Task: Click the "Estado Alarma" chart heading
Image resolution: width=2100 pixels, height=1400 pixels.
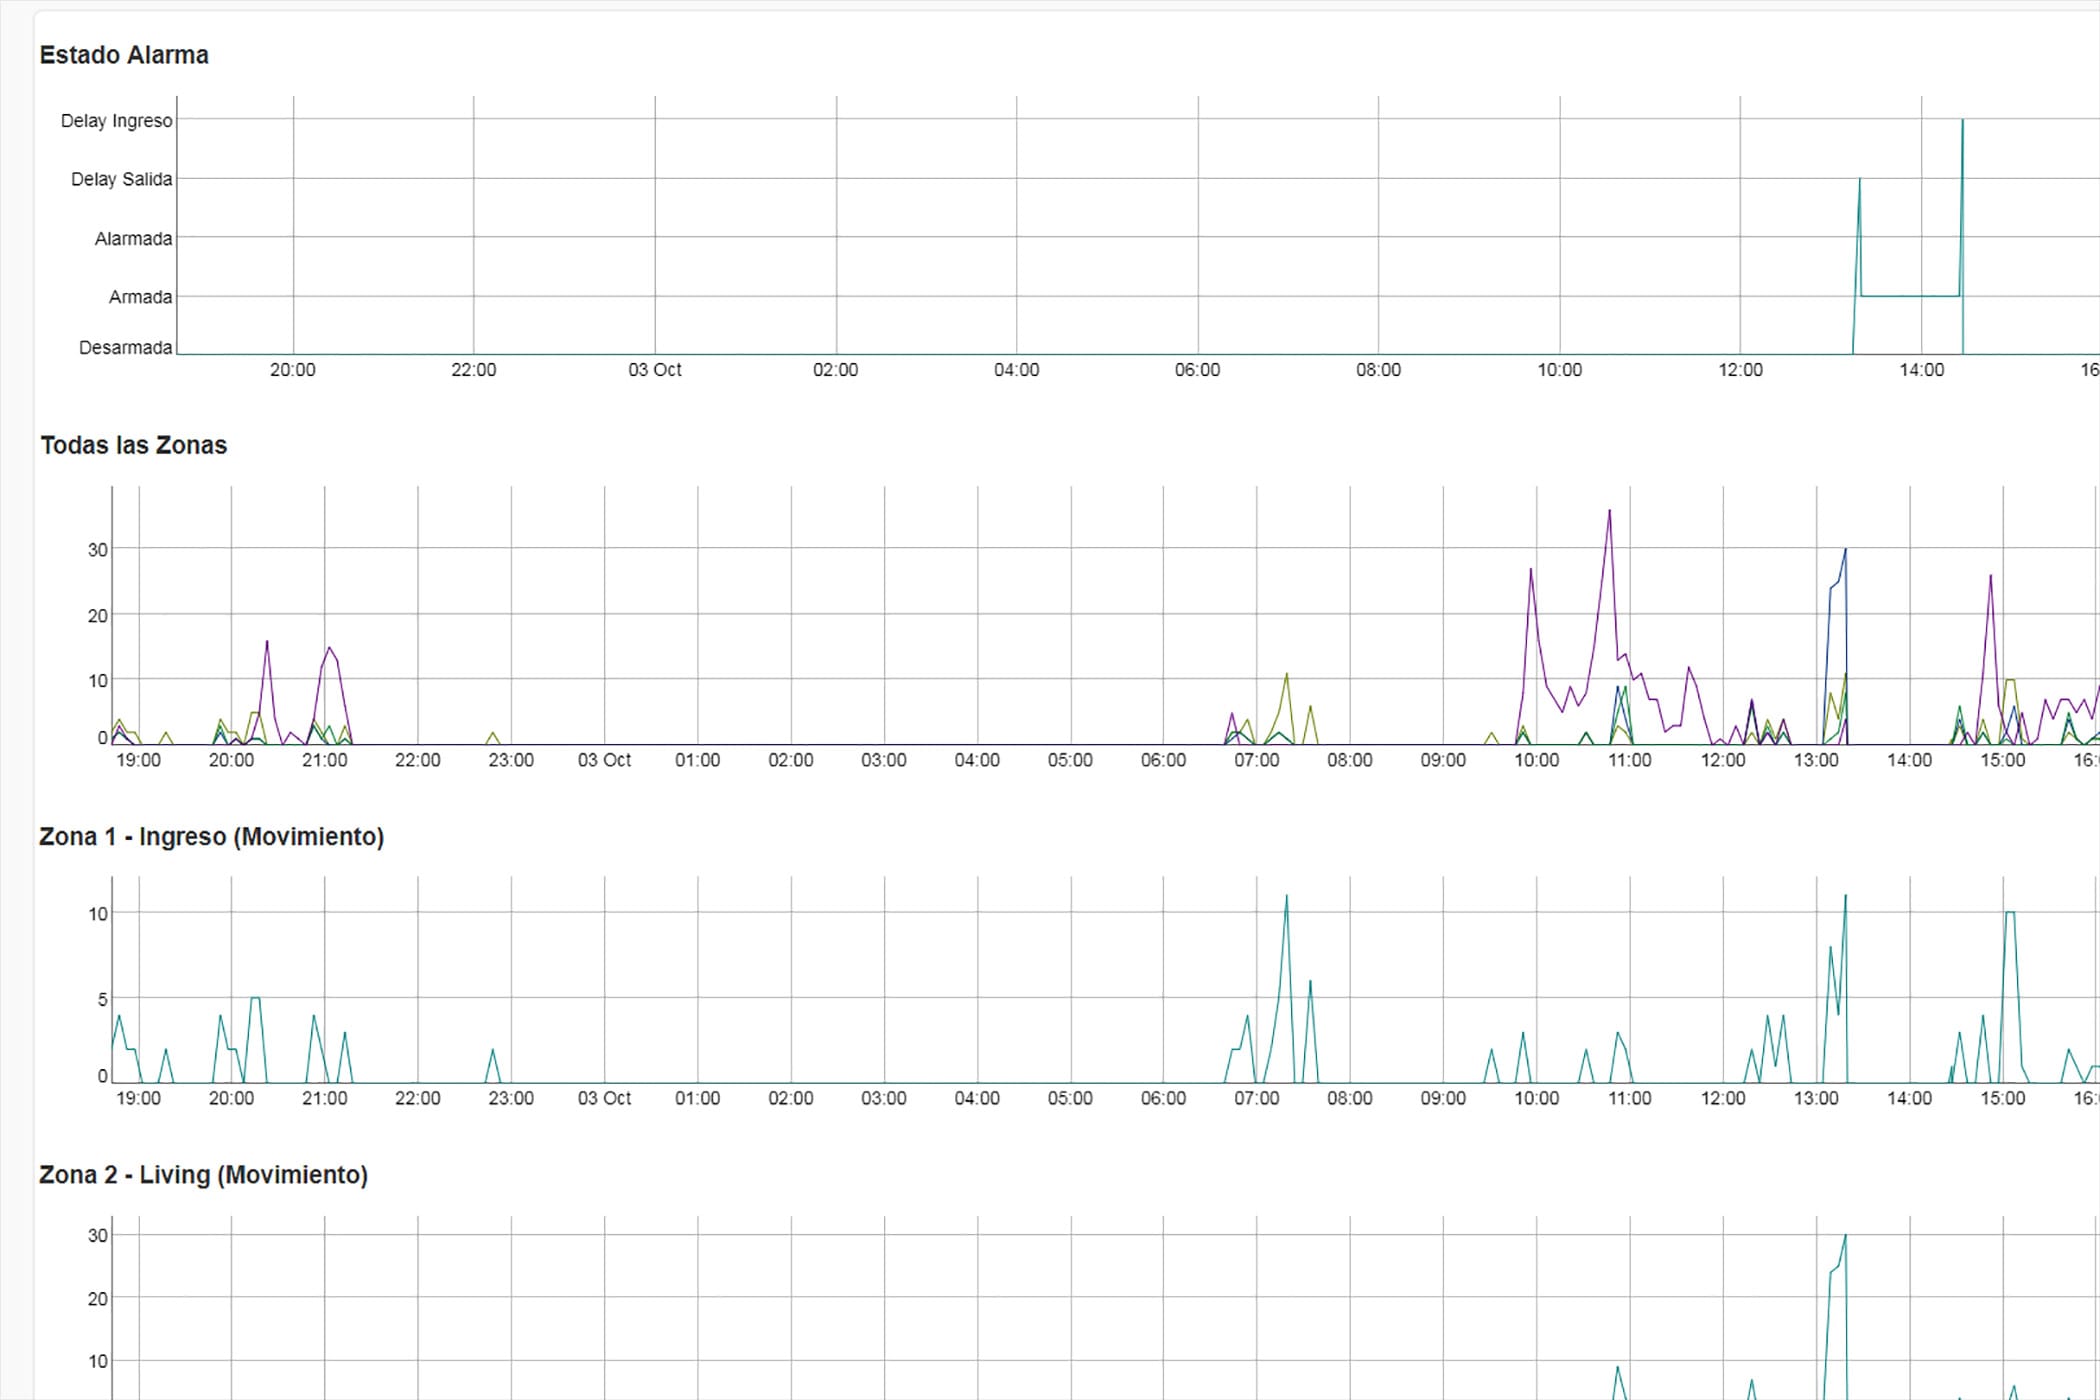Action: coord(124,55)
